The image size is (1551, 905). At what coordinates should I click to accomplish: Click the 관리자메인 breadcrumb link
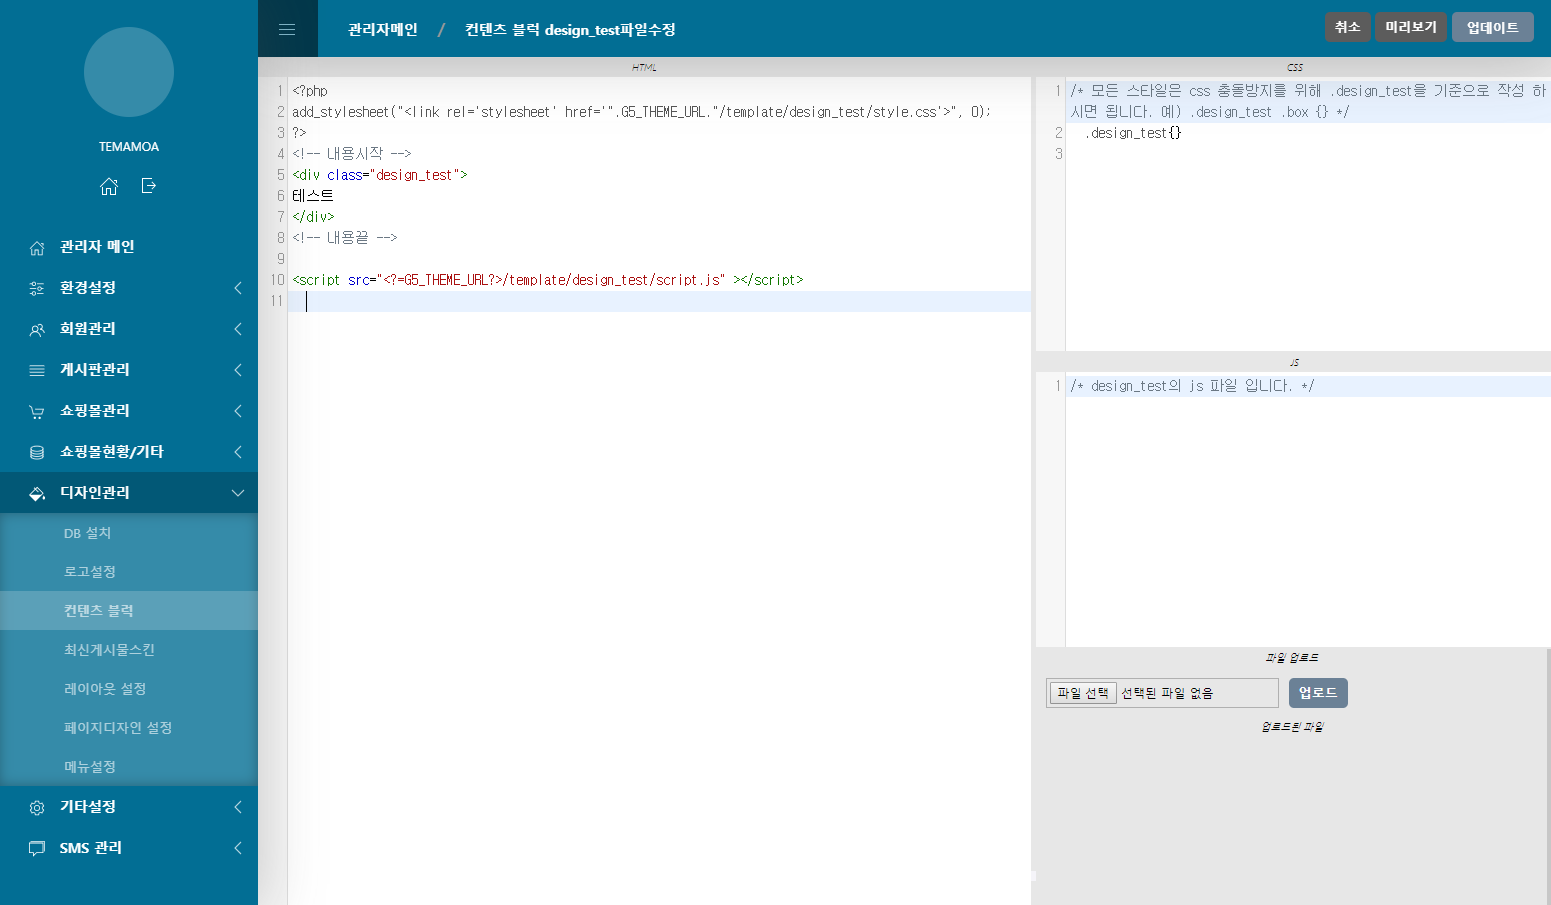point(382,30)
